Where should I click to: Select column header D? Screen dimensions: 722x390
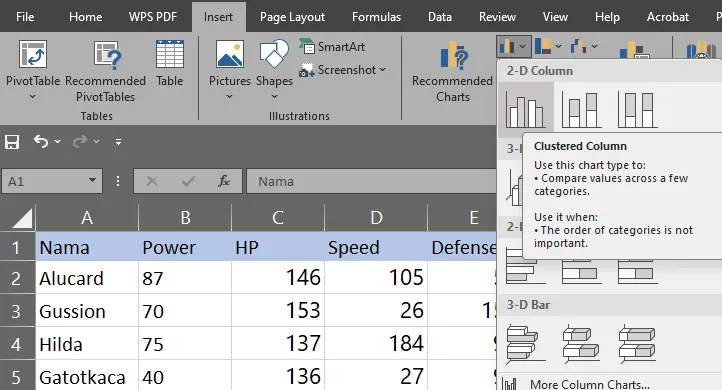376,218
